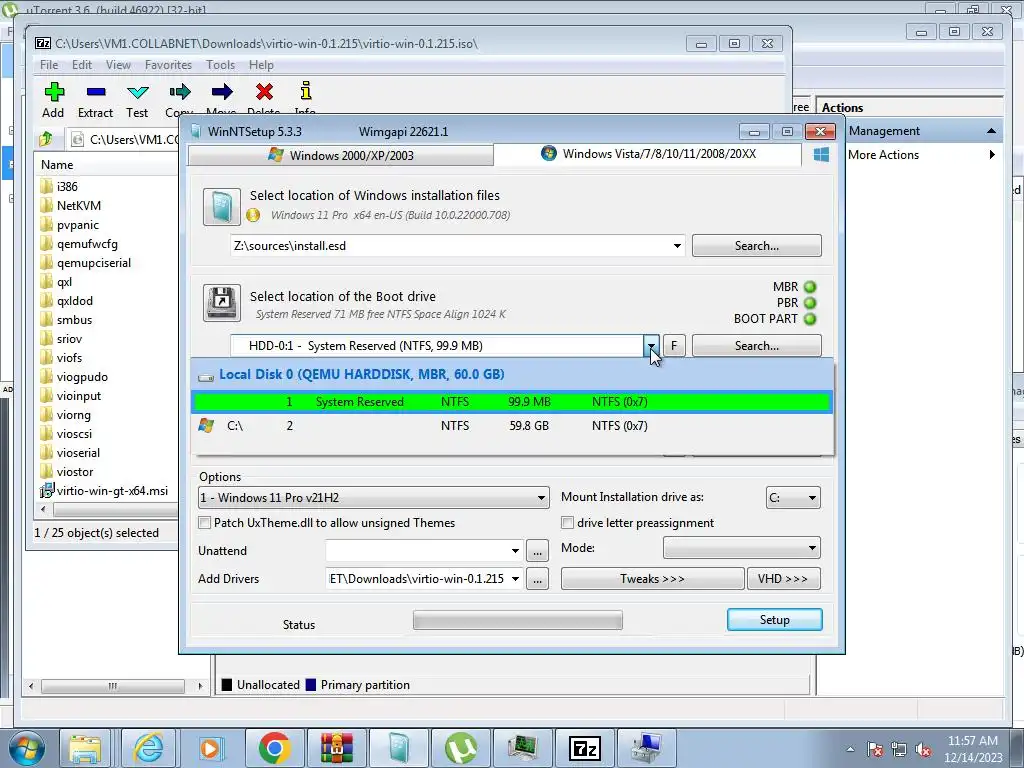Screen dimensions: 1024x768
Task: Expand More Actions submenu arrow
Action: point(992,155)
